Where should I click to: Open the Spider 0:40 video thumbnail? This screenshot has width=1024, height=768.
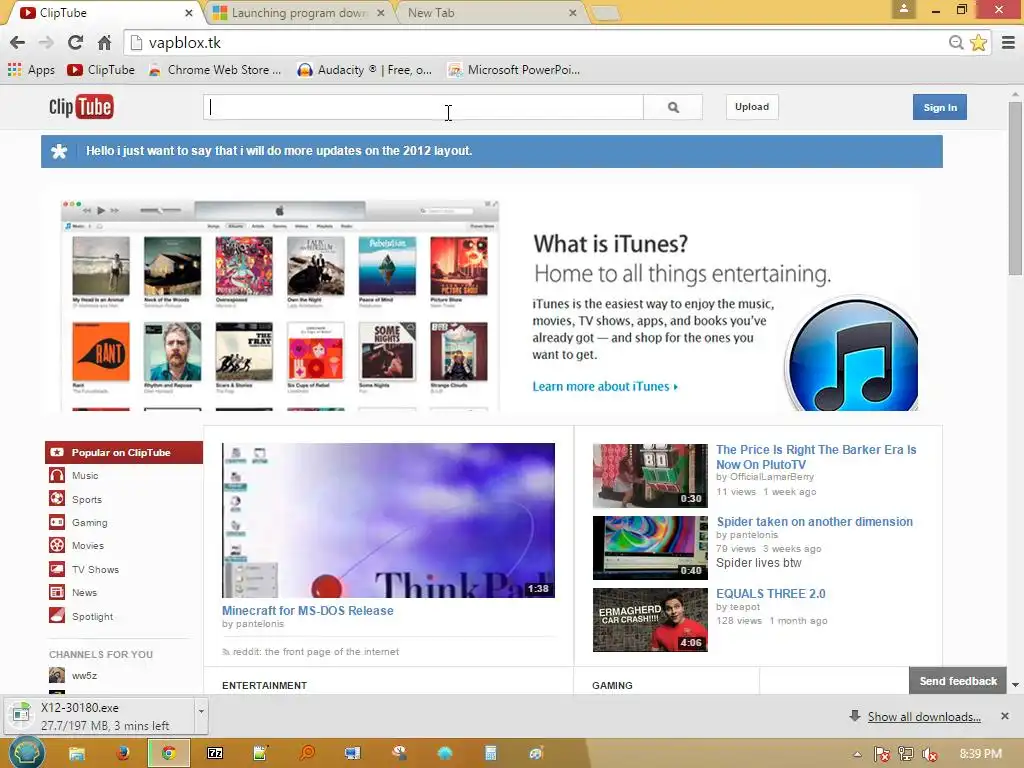(x=650, y=548)
